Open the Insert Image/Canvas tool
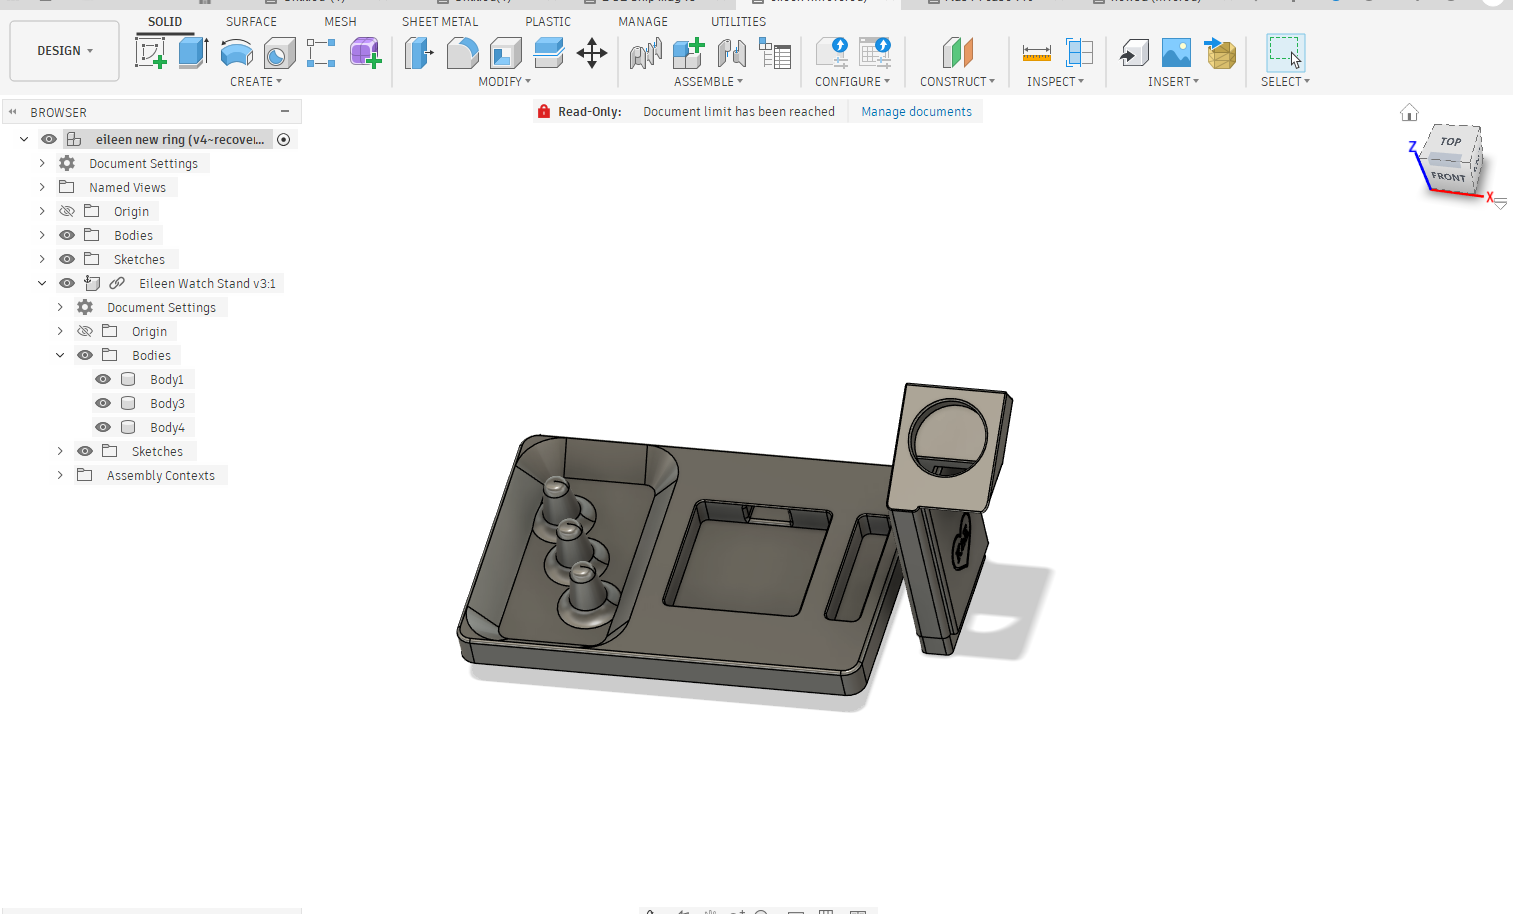Viewport: 1513px width, 914px height. pyautogui.click(x=1176, y=53)
